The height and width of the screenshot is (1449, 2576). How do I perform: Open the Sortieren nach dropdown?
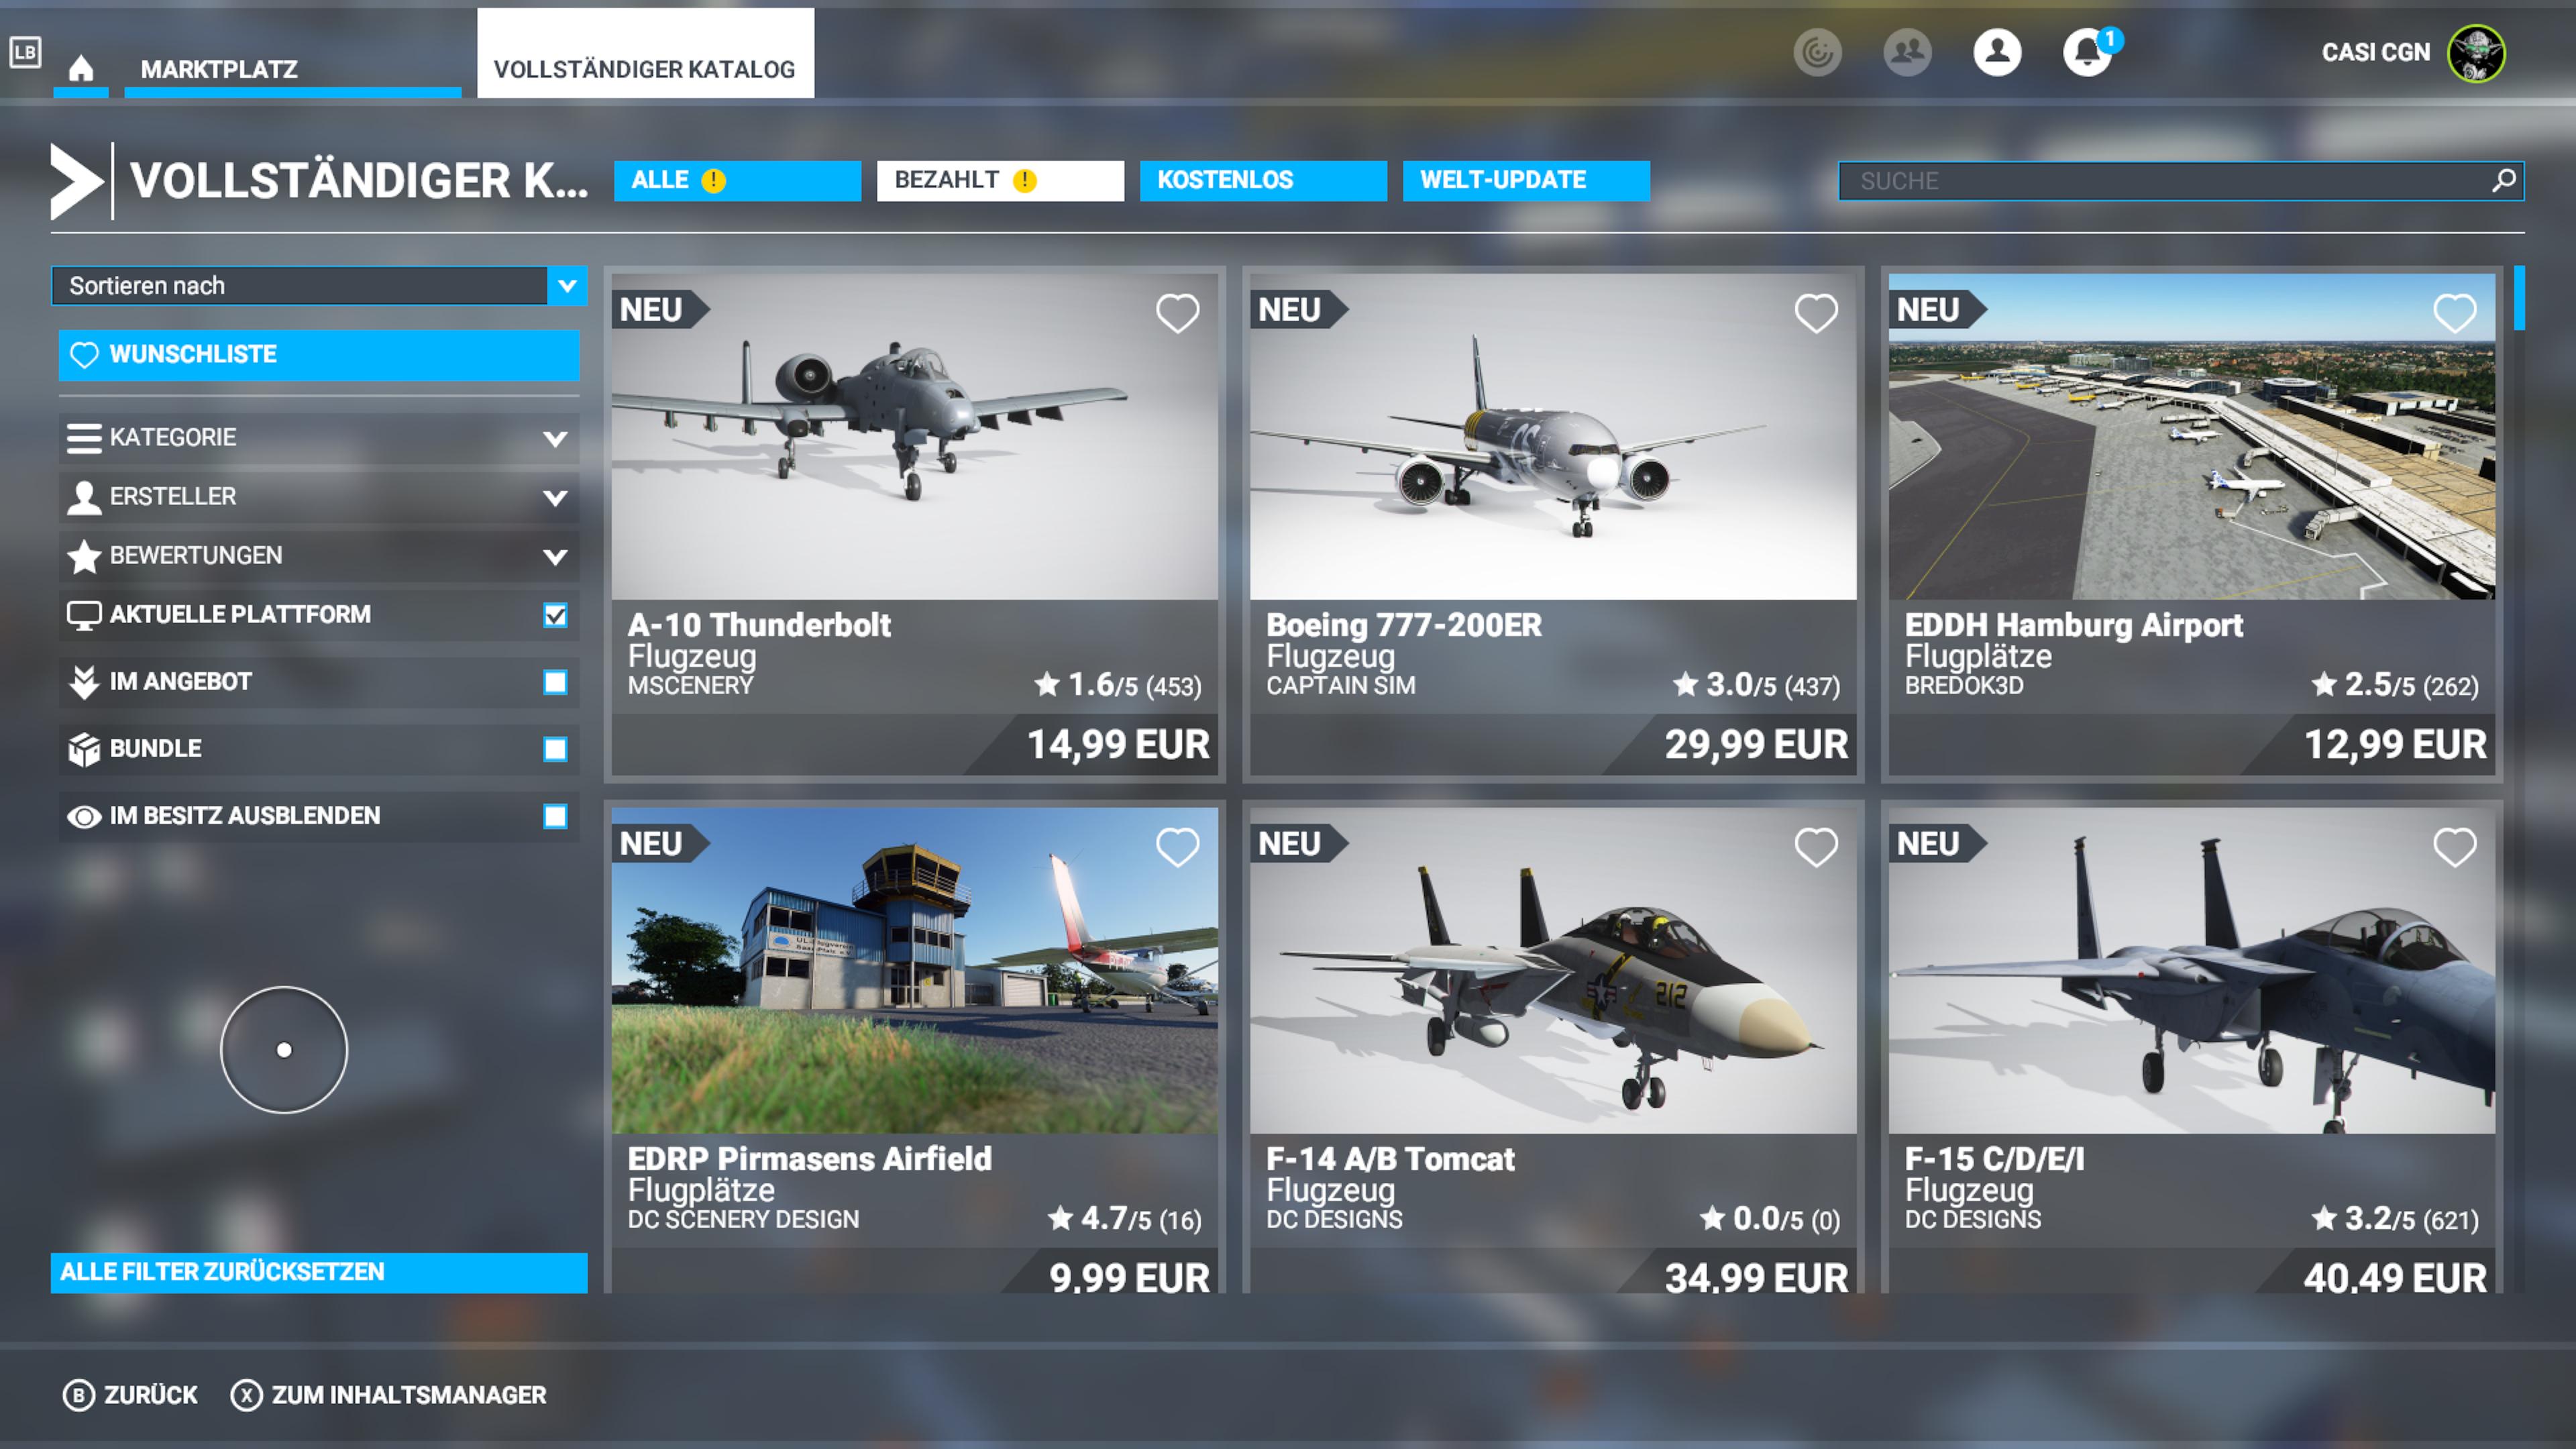pos(318,286)
